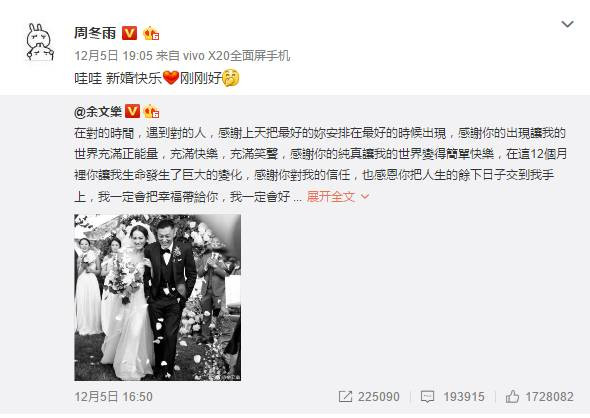Like the post via the thumbs-up icon
Viewport: 590px width, 418px height.
[x=512, y=396]
